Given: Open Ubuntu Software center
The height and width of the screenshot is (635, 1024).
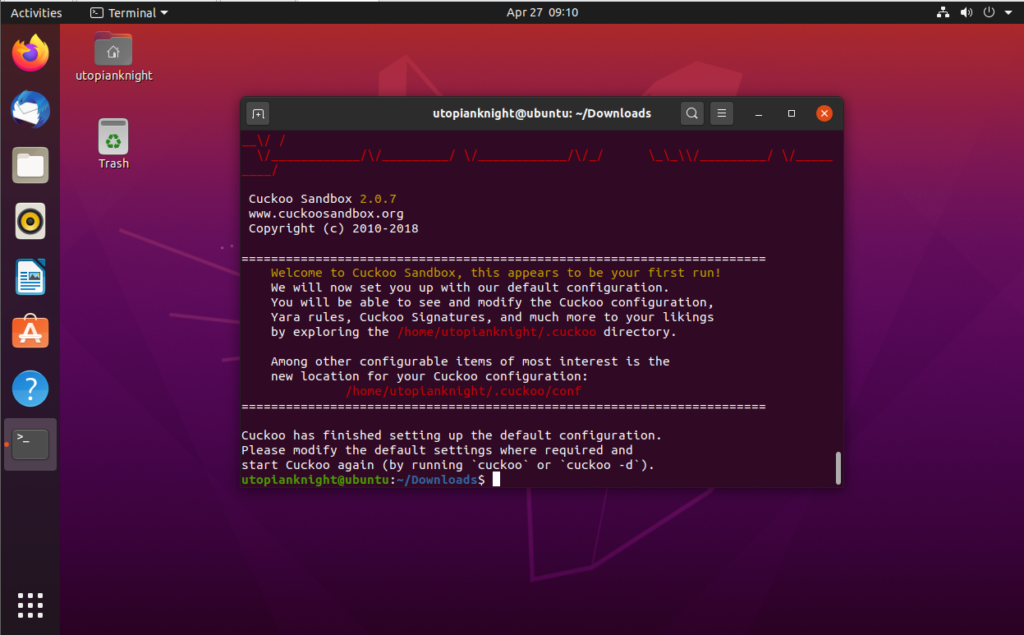Looking at the screenshot, I should 29,333.
